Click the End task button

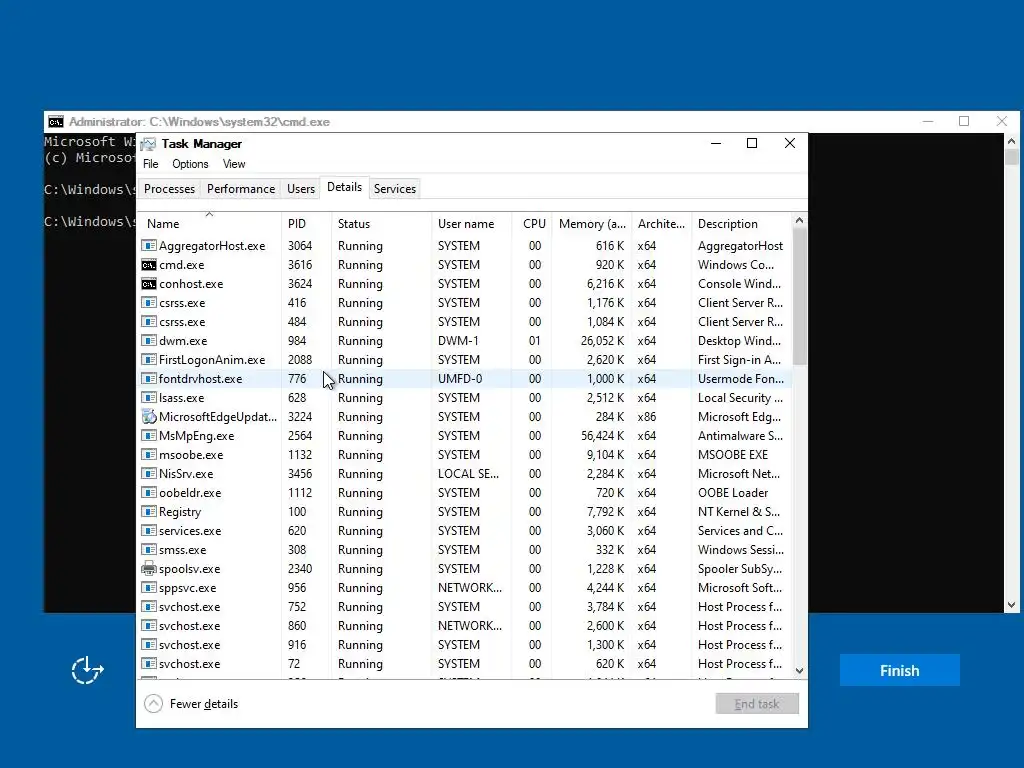(x=757, y=703)
